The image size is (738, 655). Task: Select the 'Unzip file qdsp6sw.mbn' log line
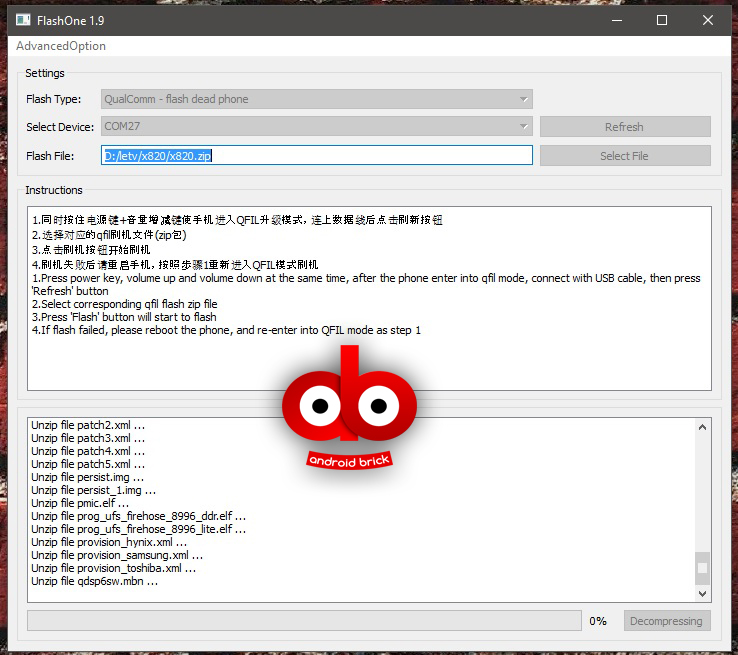pos(94,581)
